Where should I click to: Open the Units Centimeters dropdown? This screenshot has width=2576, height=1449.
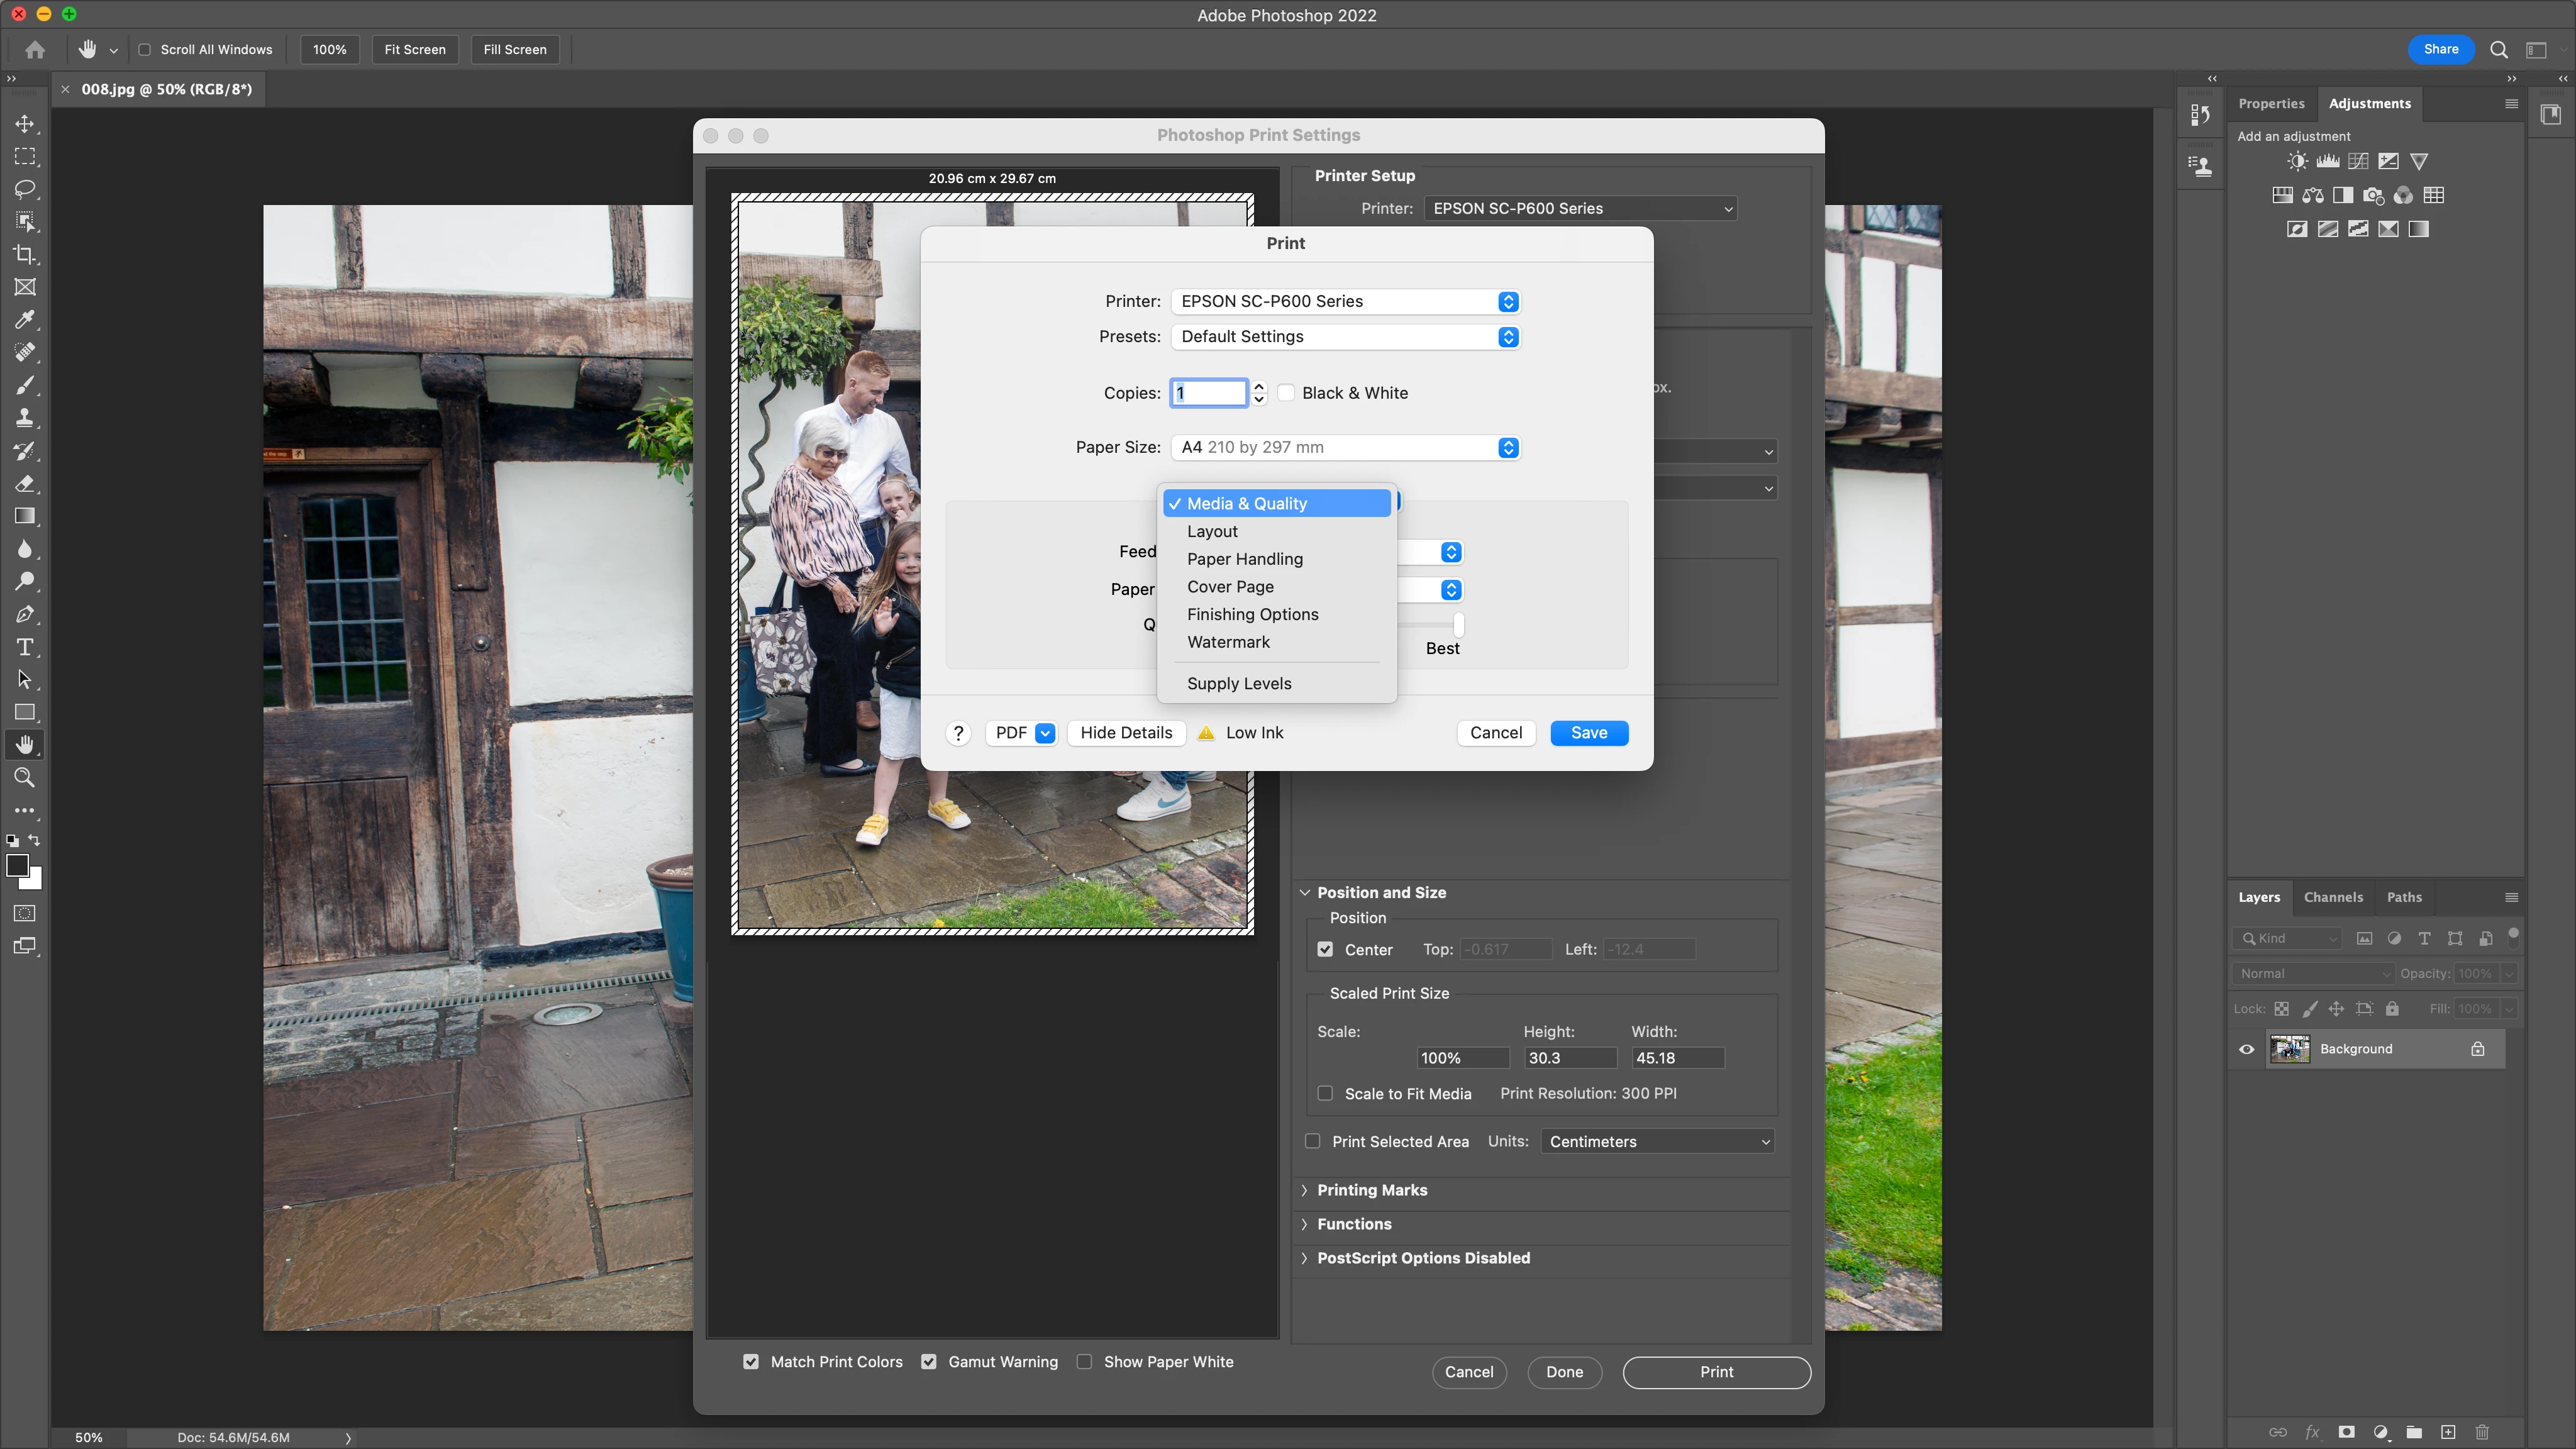(1658, 1142)
